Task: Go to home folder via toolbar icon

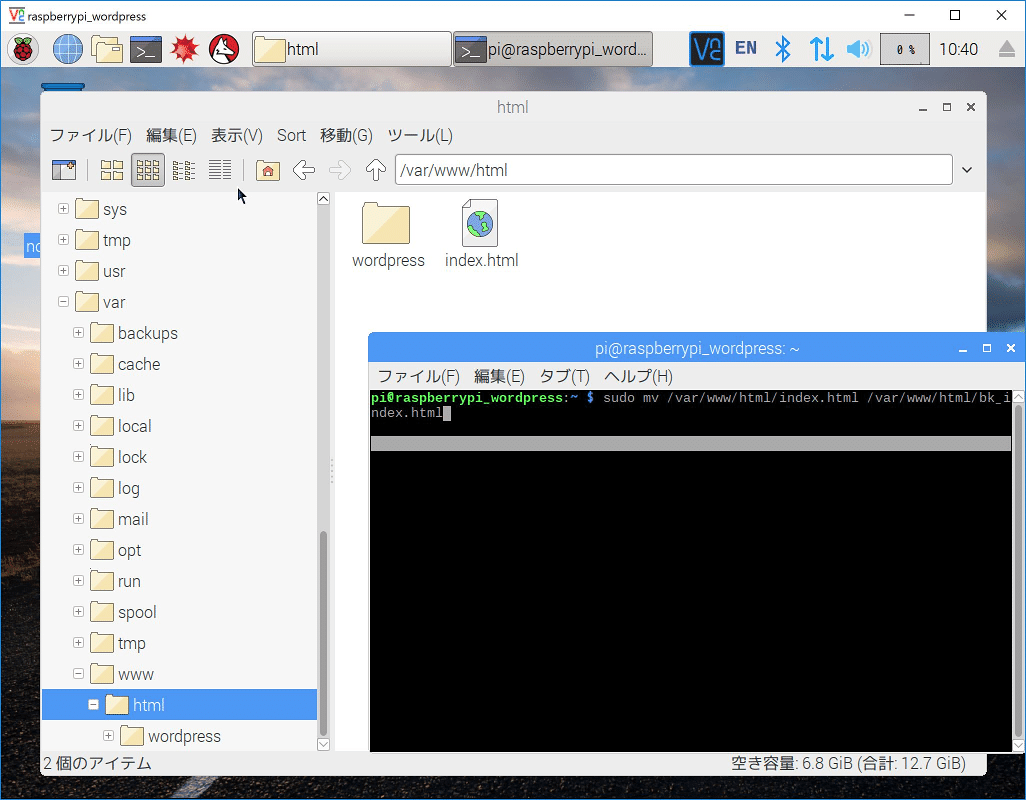Action: pos(268,171)
